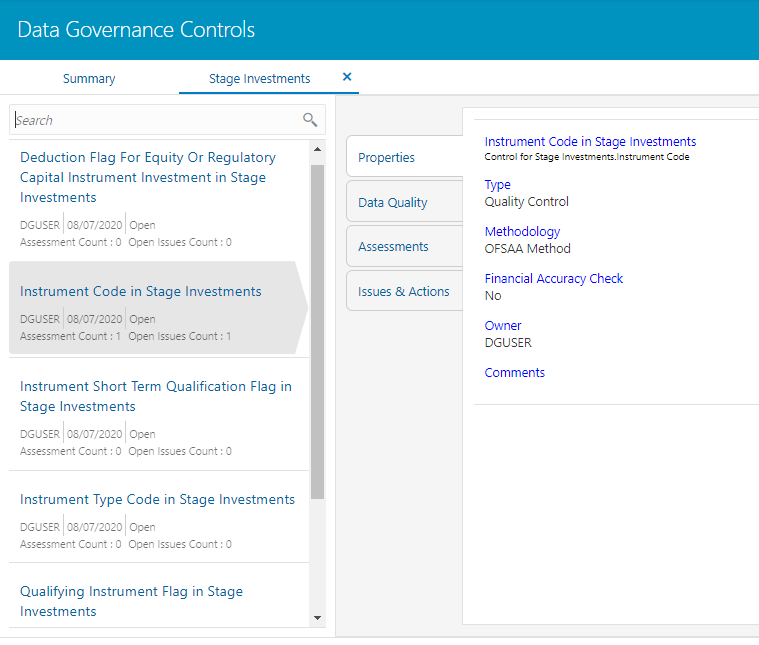Click the list scroll up arrow
Screen dimensions: 759x645
click(x=318, y=149)
